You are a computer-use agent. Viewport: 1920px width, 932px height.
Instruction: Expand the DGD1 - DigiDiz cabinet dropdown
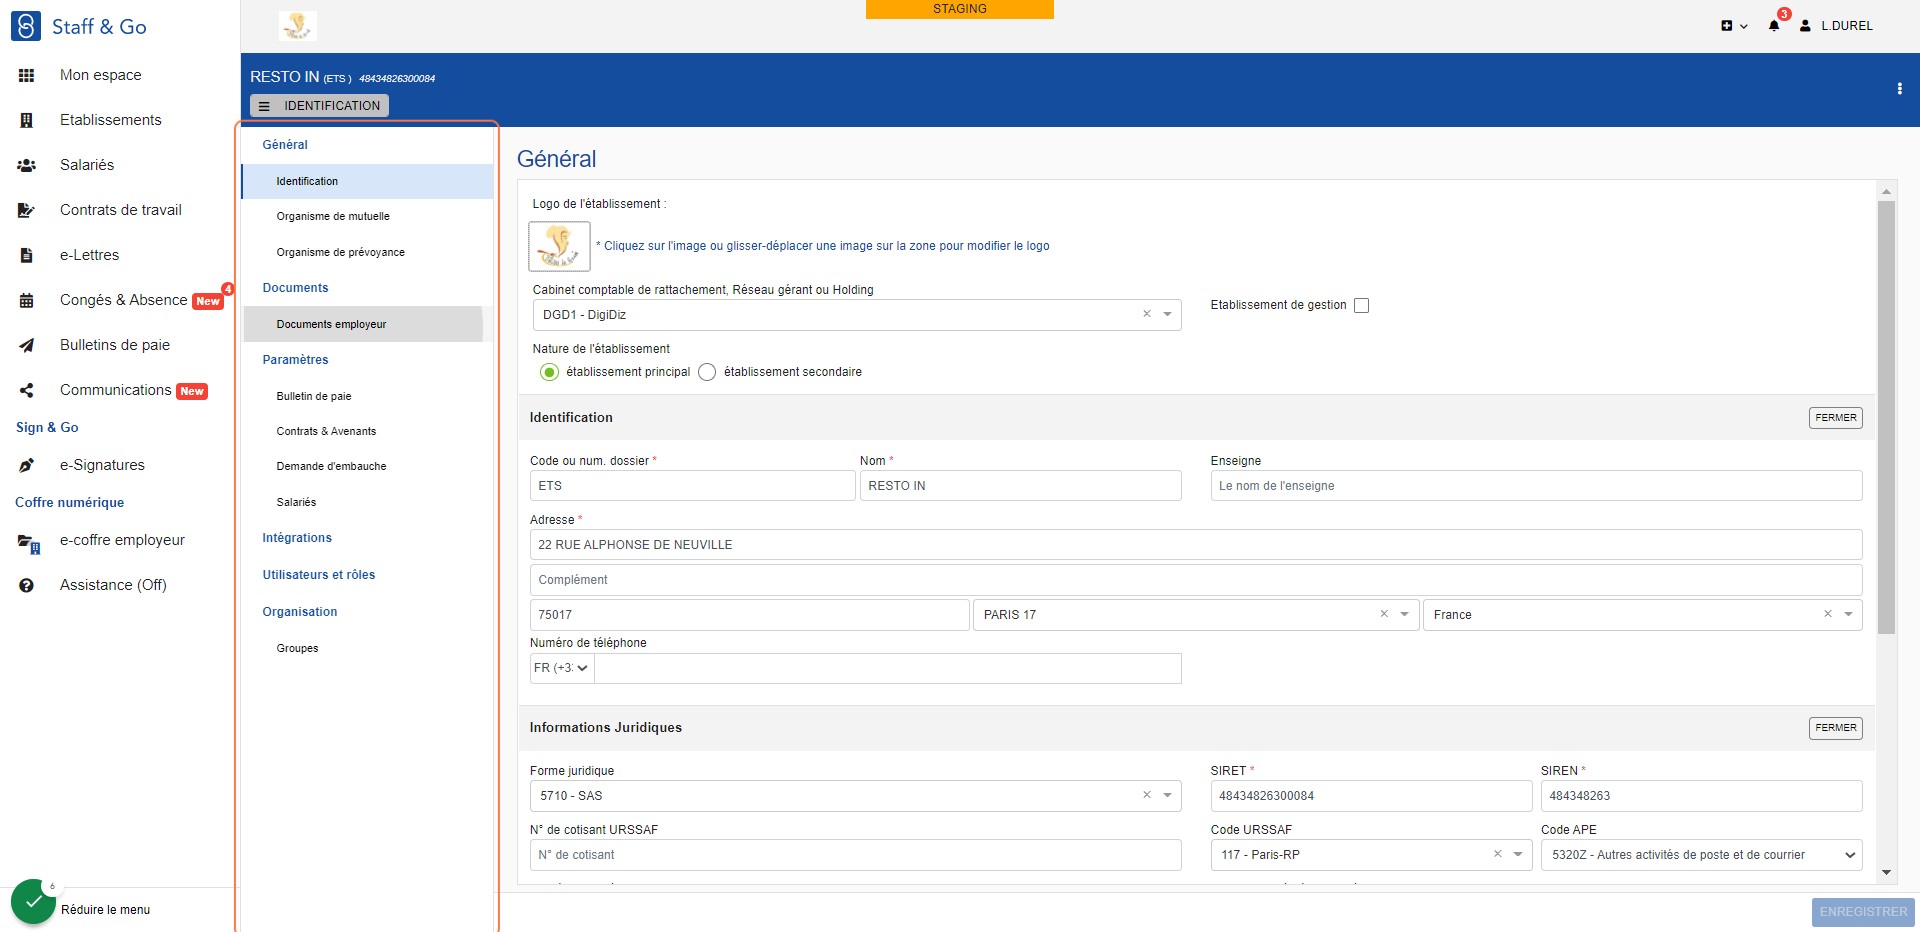tap(1167, 315)
